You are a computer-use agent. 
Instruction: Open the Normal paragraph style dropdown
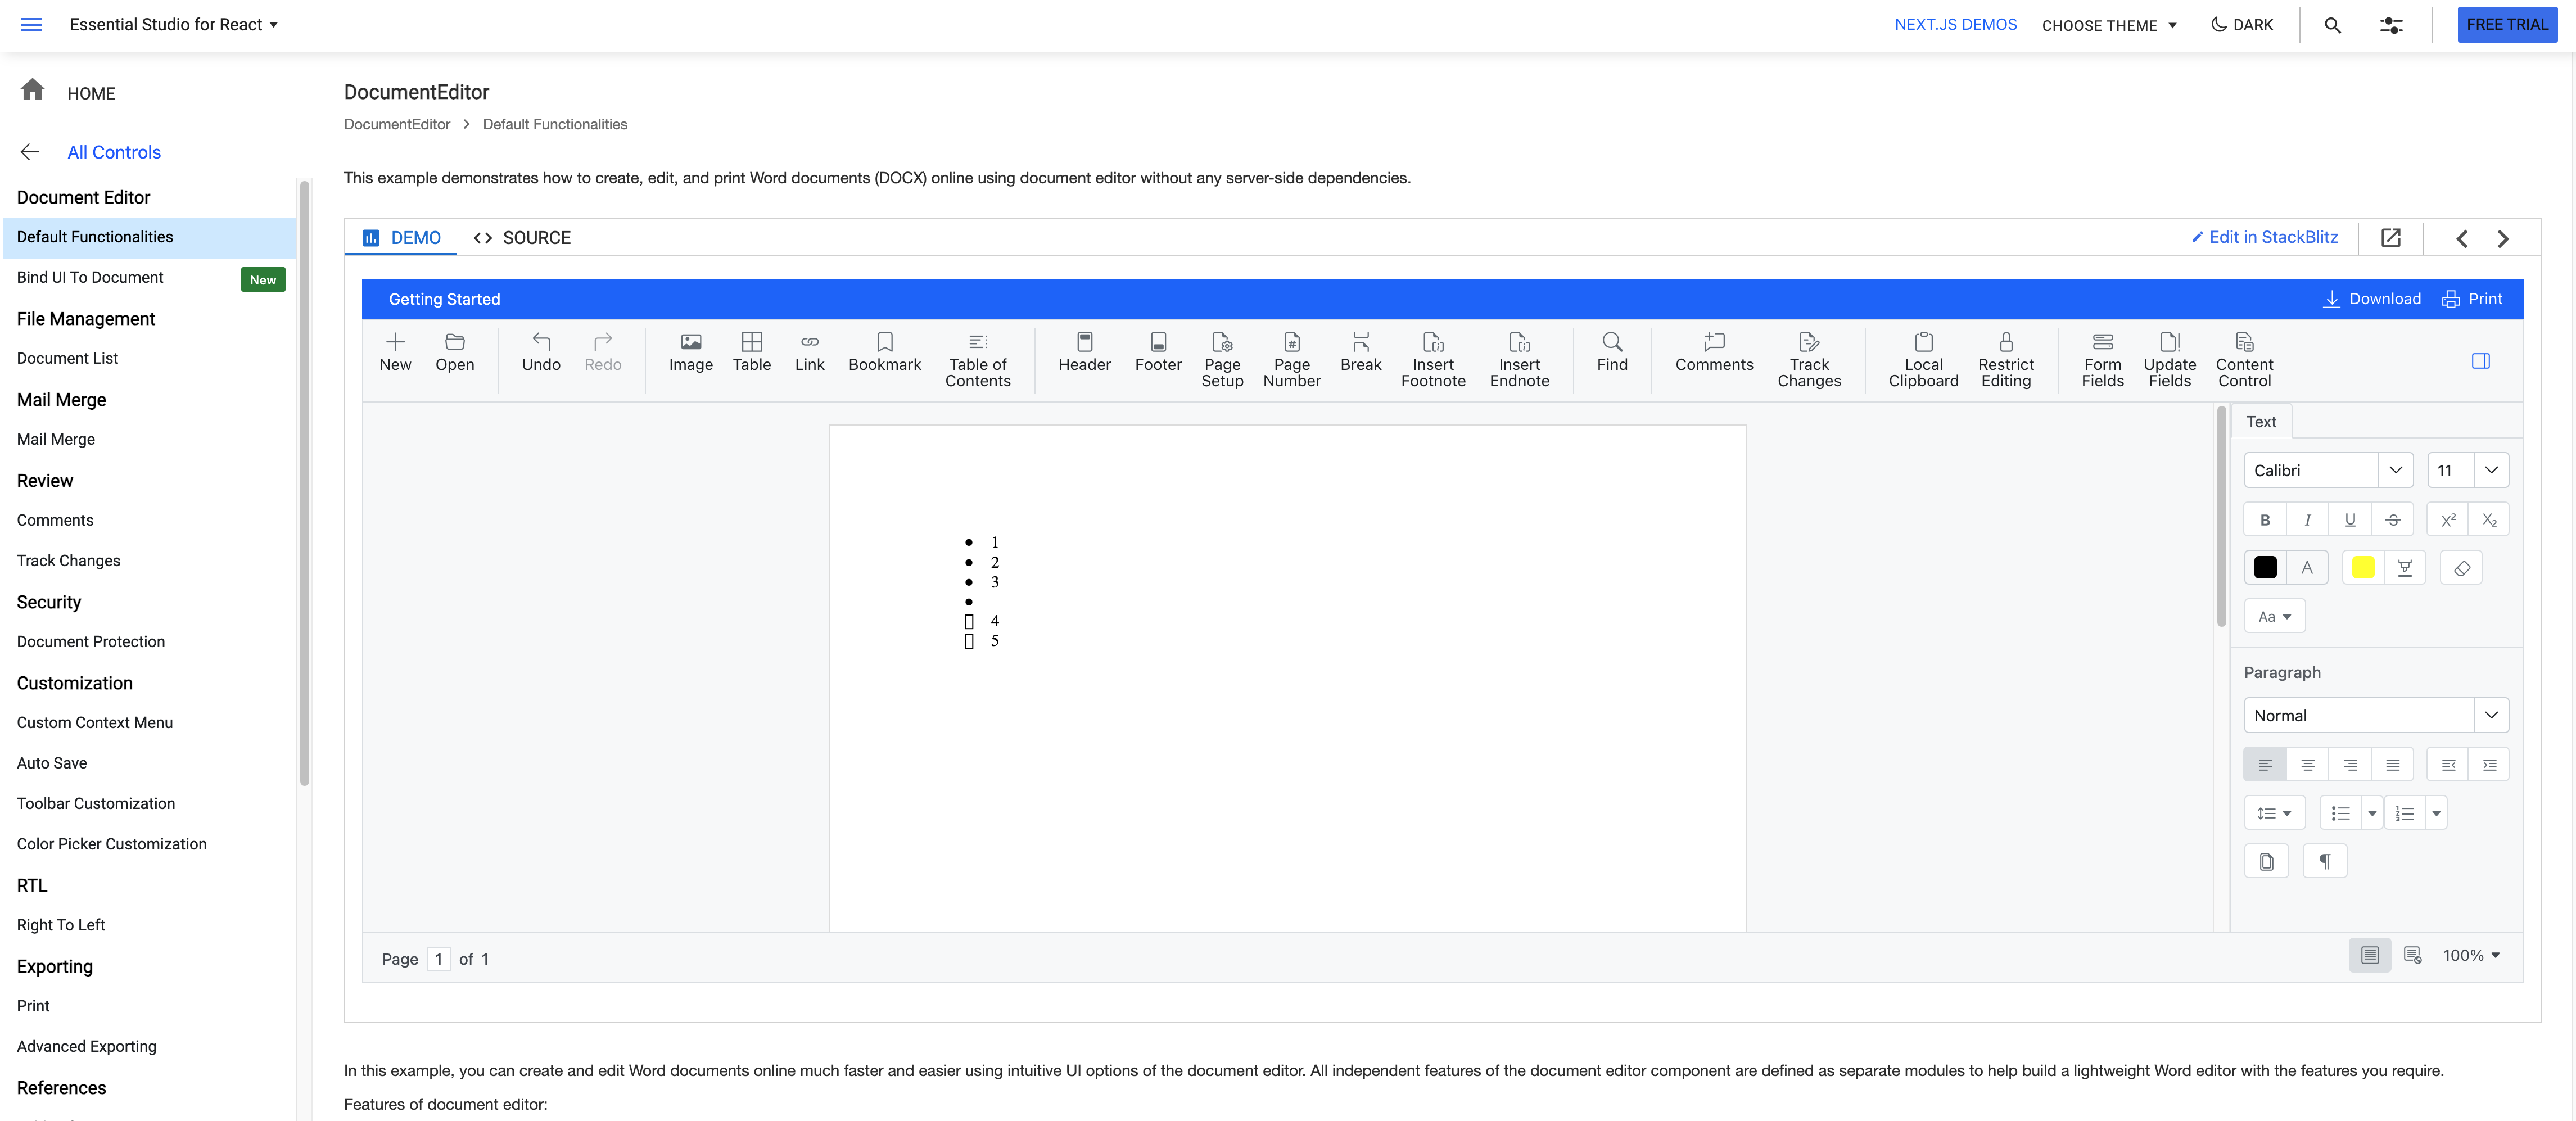click(x=2490, y=715)
